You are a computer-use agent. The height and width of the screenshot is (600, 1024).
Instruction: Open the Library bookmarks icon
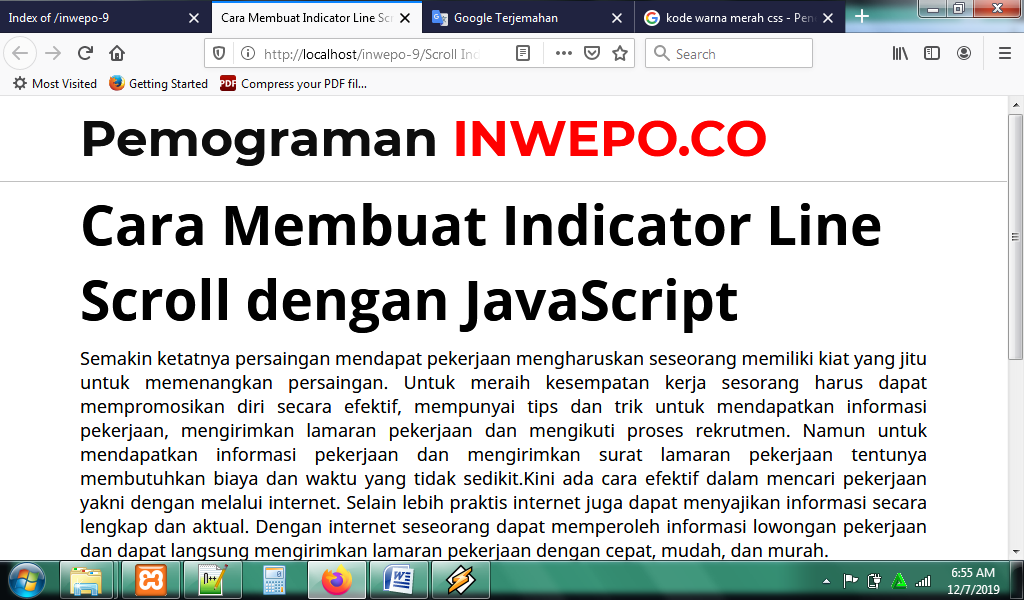[900, 54]
